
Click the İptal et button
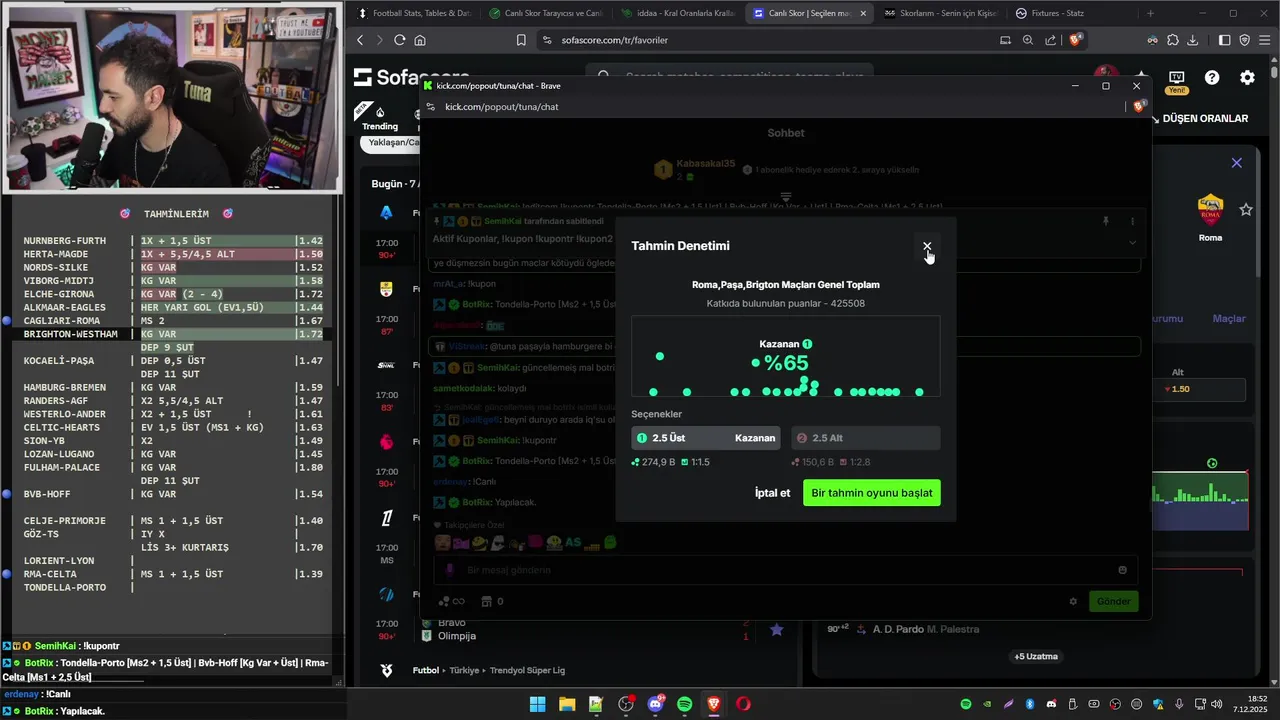[x=772, y=493]
